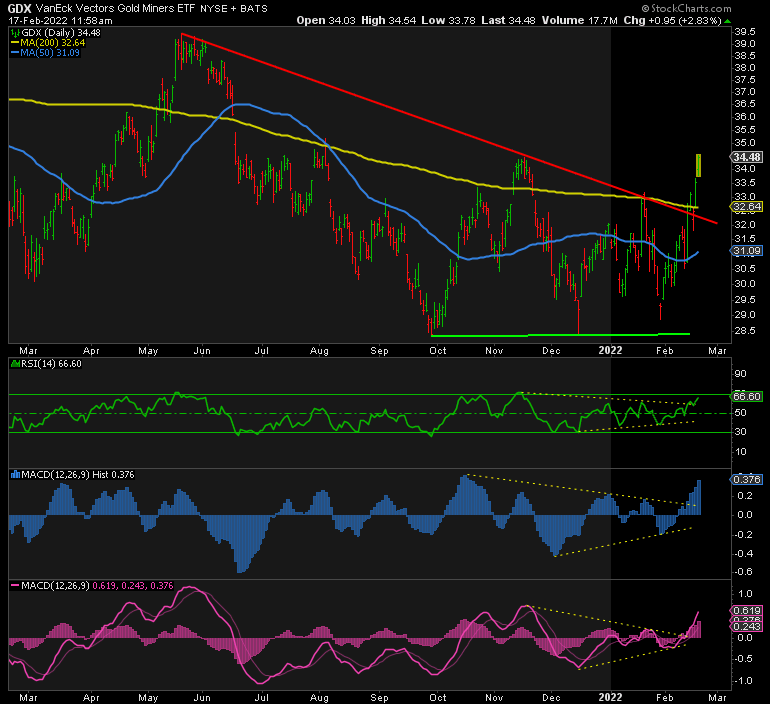Click the blue MA(50) legend line swatch
The height and width of the screenshot is (704, 770).
pyautogui.click(x=15, y=53)
